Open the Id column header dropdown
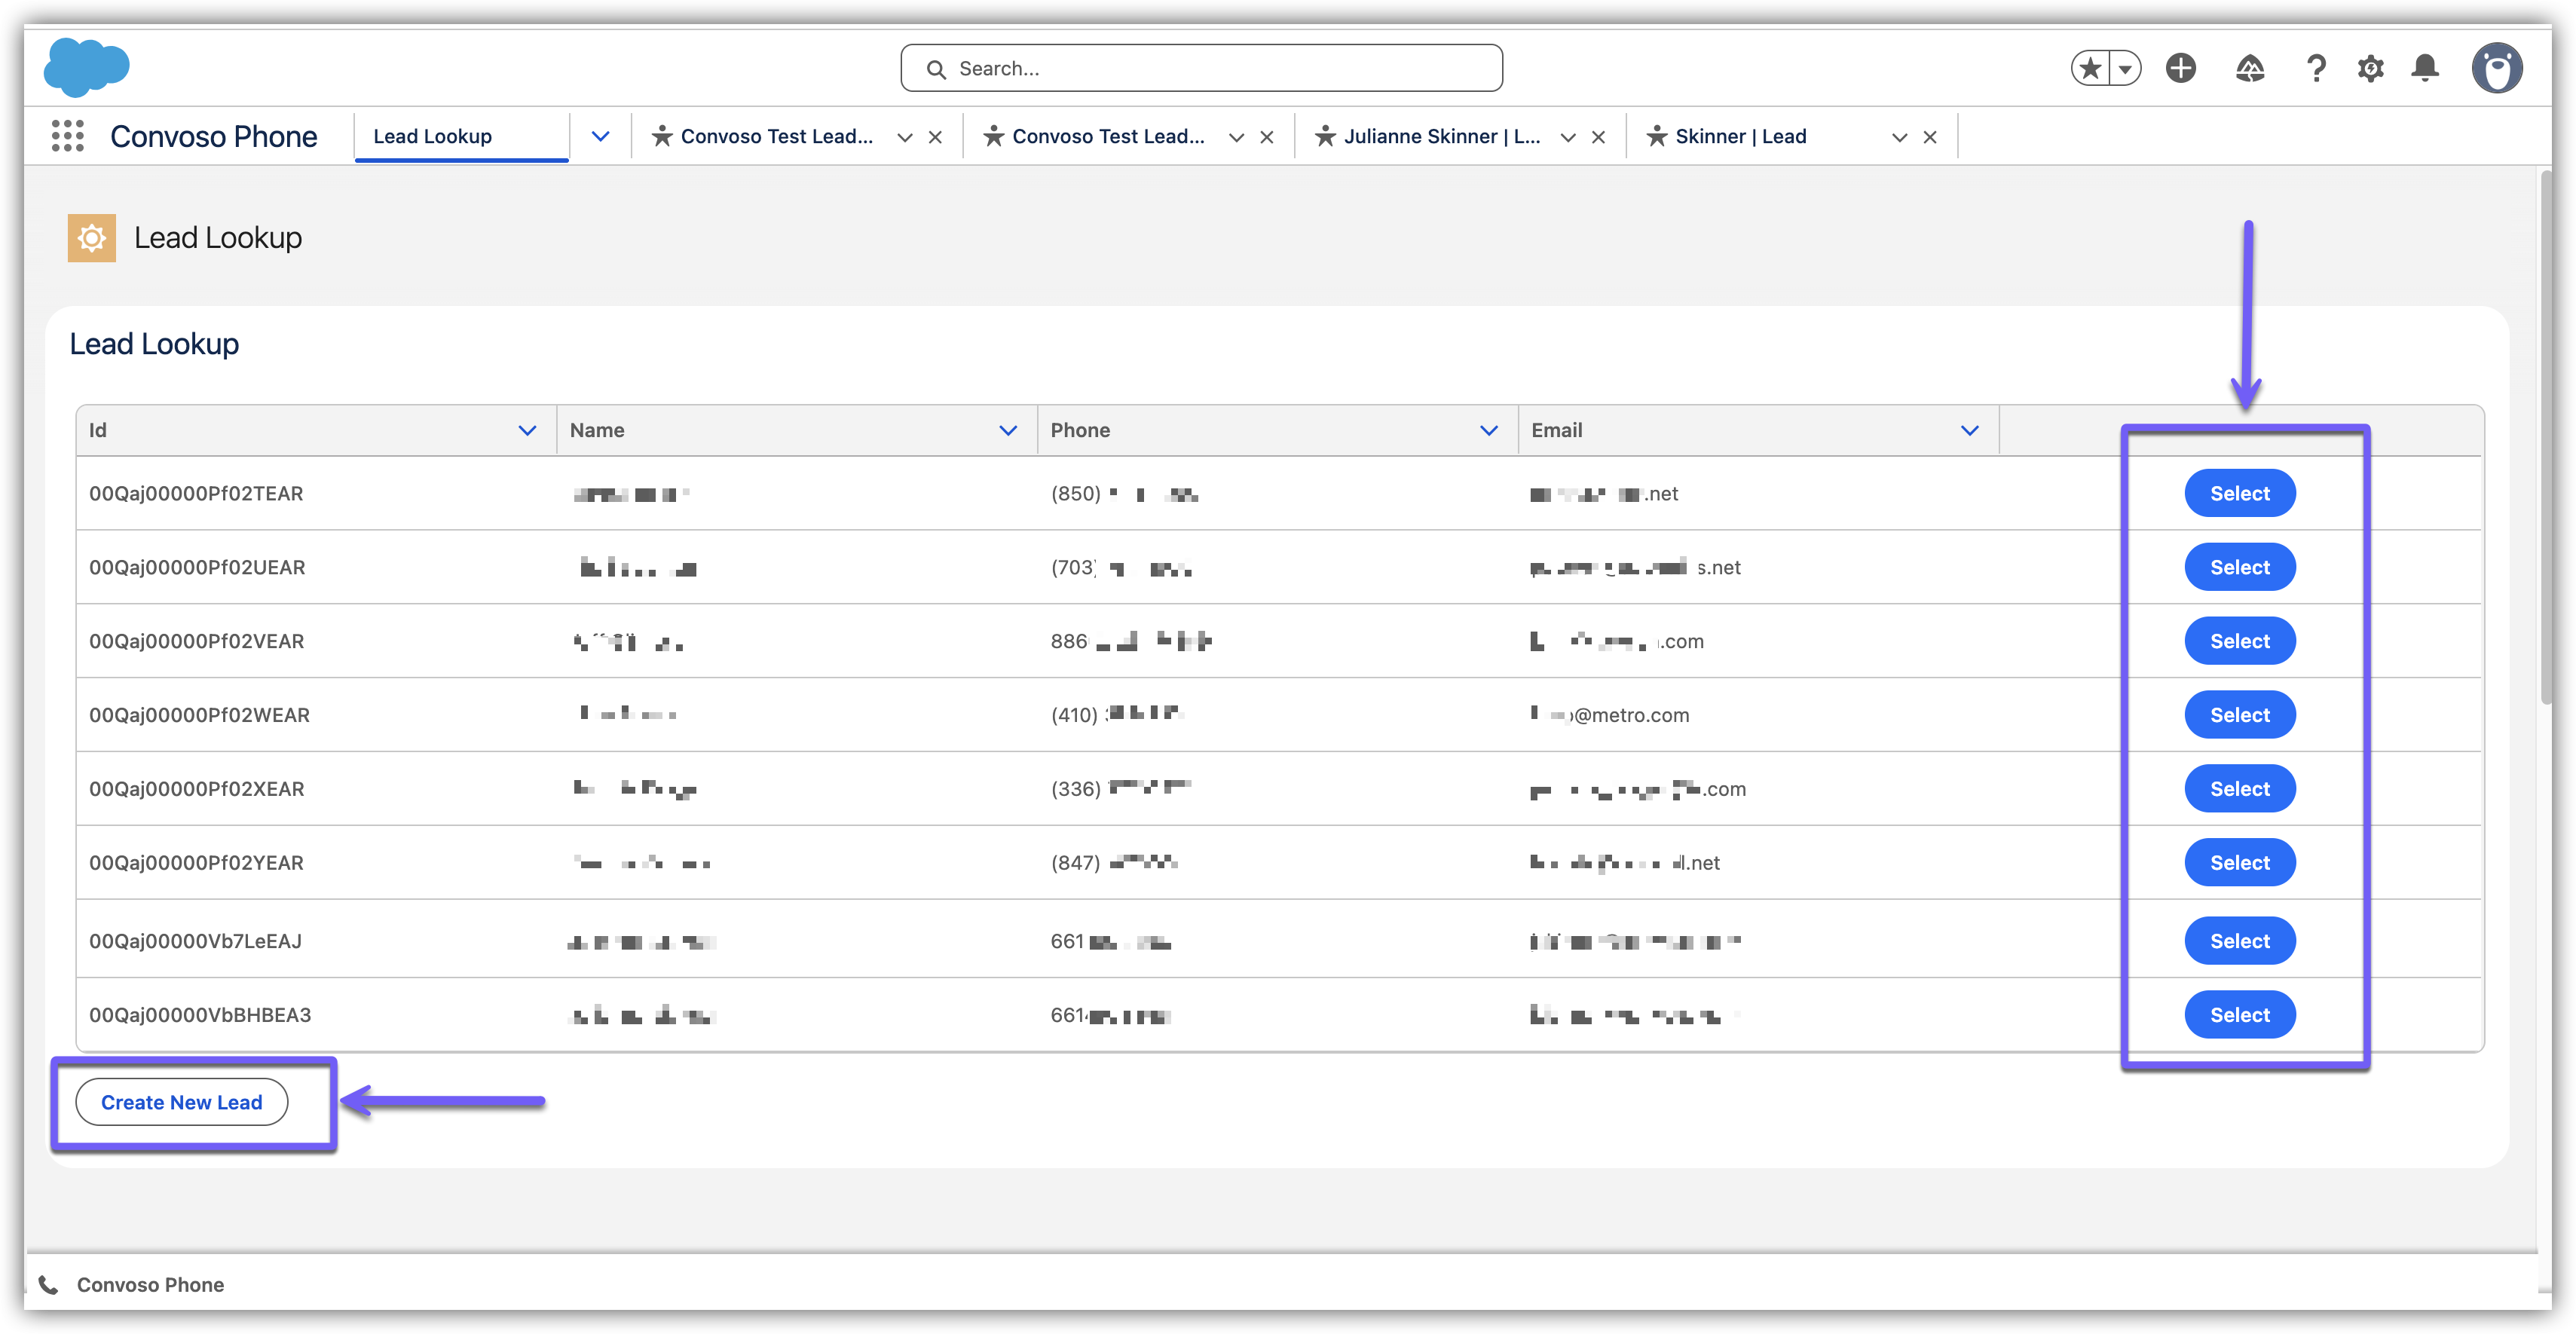Viewport: 2576px width, 1334px height. (527, 430)
